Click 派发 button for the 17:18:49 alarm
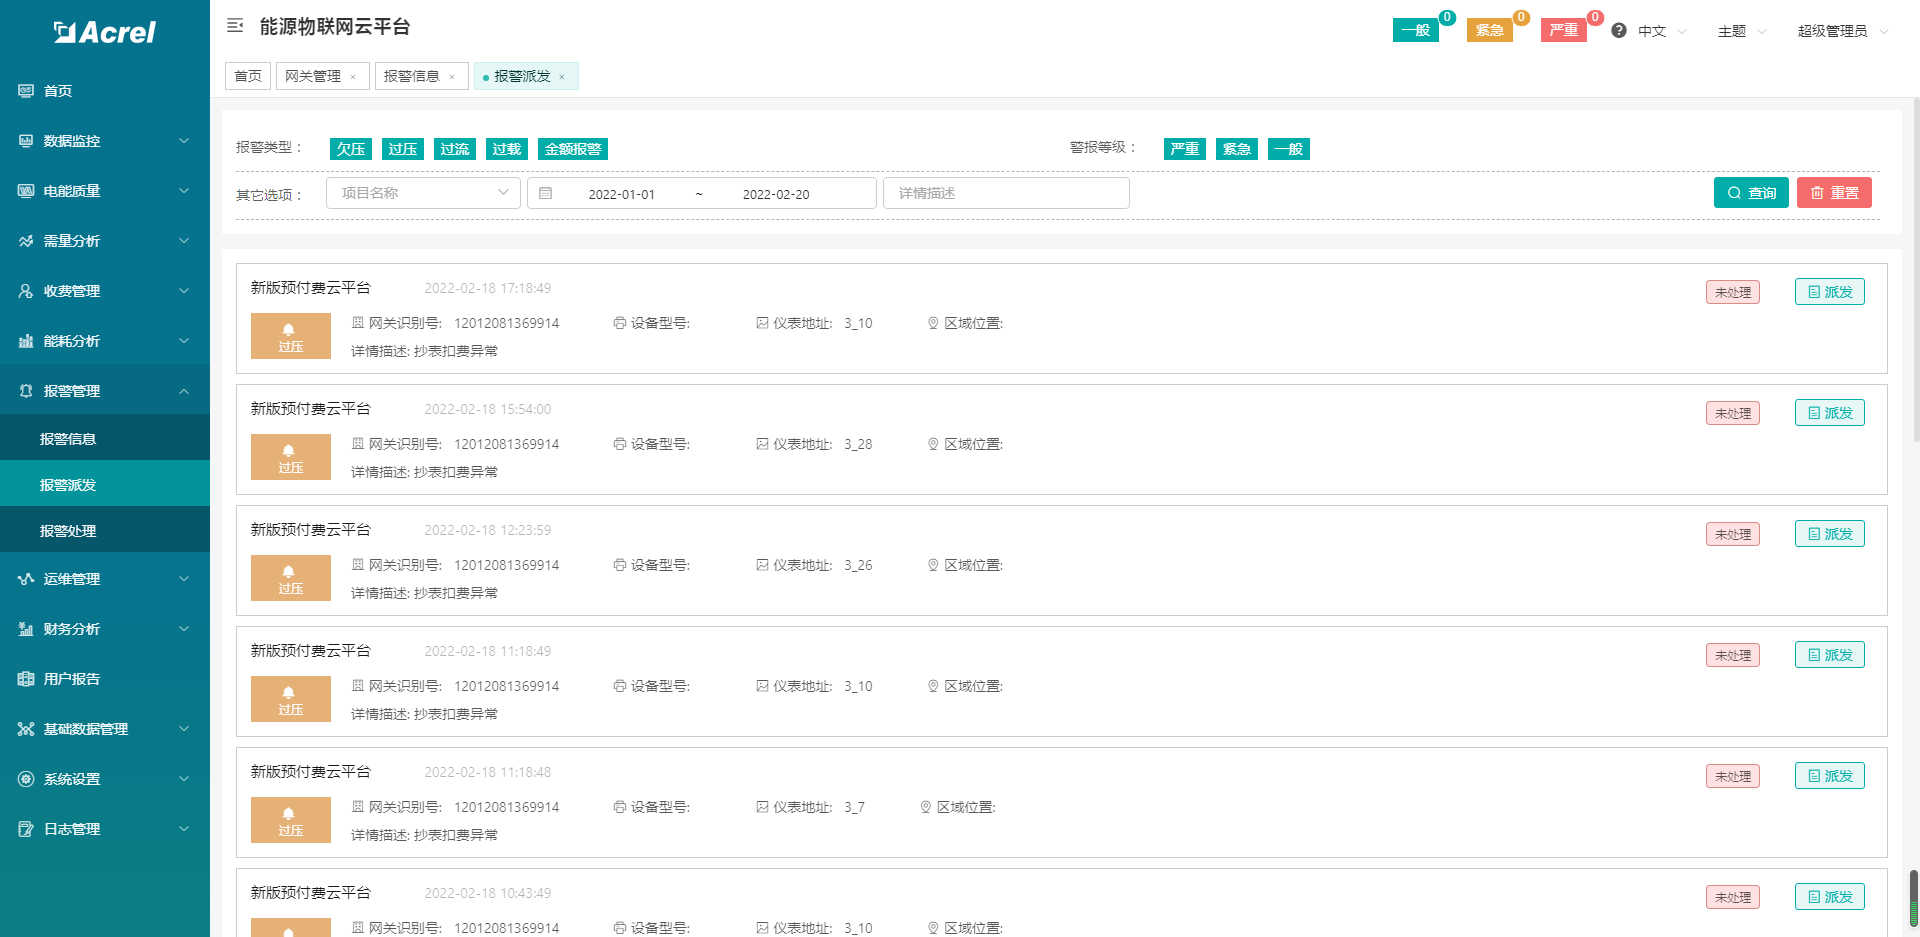Image resolution: width=1920 pixels, height=937 pixels. click(x=1829, y=292)
